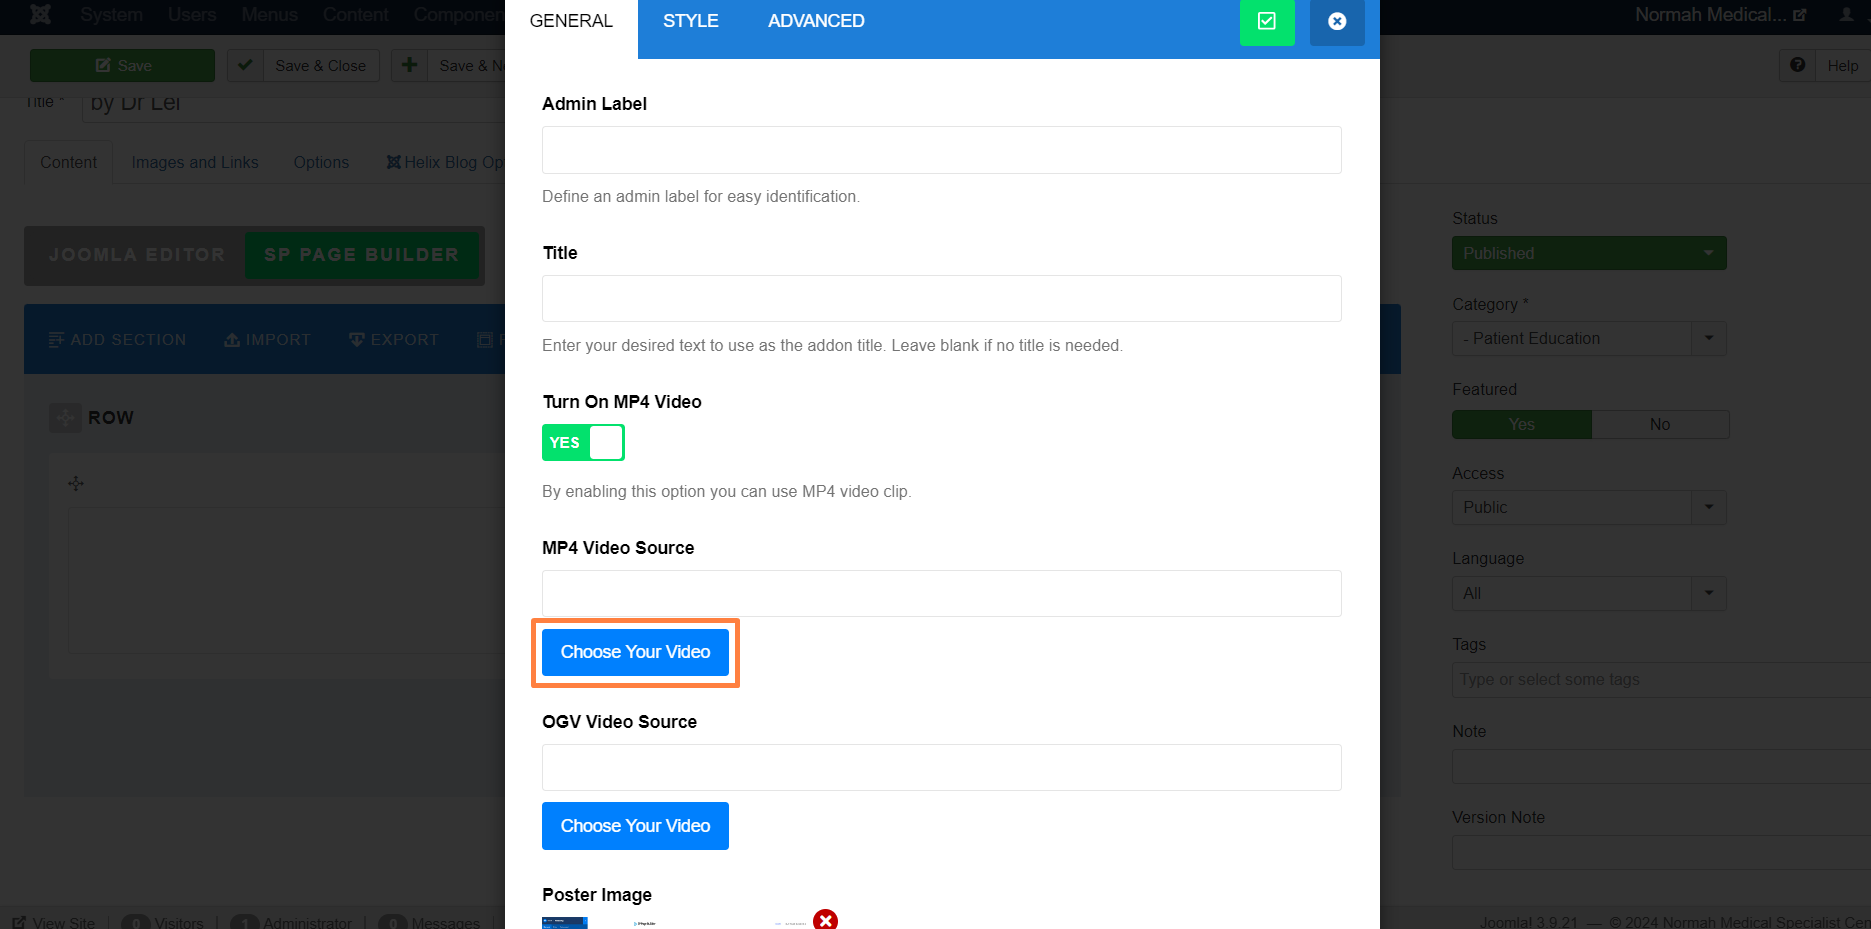Image resolution: width=1871 pixels, height=929 pixels.
Task: Click ADD SECTION in page builder
Action: click(x=117, y=340)
